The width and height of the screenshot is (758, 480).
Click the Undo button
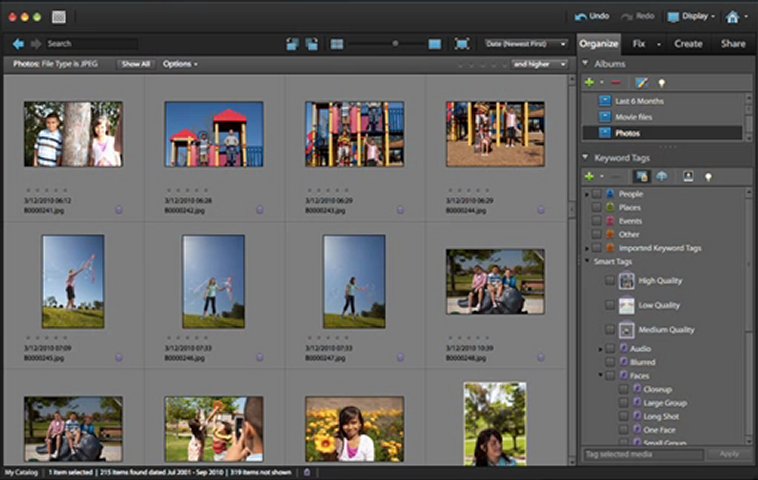point(592,16)
